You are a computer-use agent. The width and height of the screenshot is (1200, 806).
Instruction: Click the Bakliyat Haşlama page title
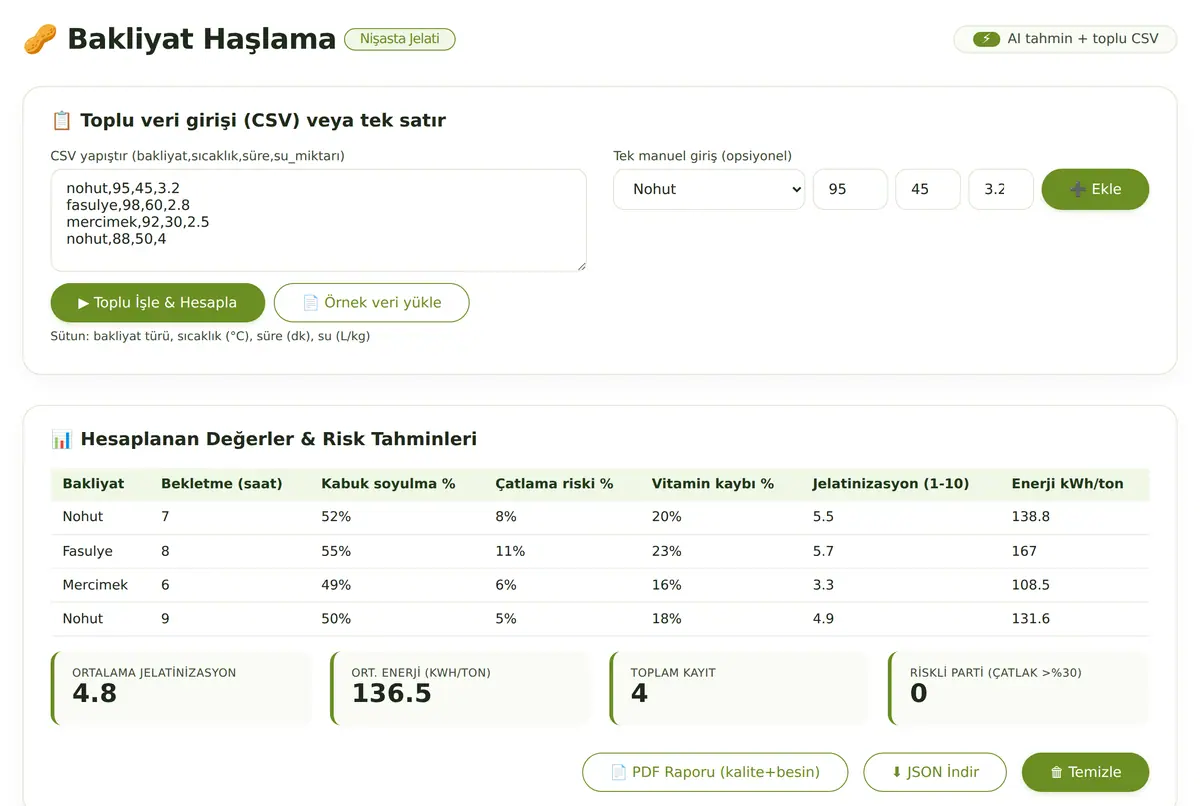coord(201,39)
